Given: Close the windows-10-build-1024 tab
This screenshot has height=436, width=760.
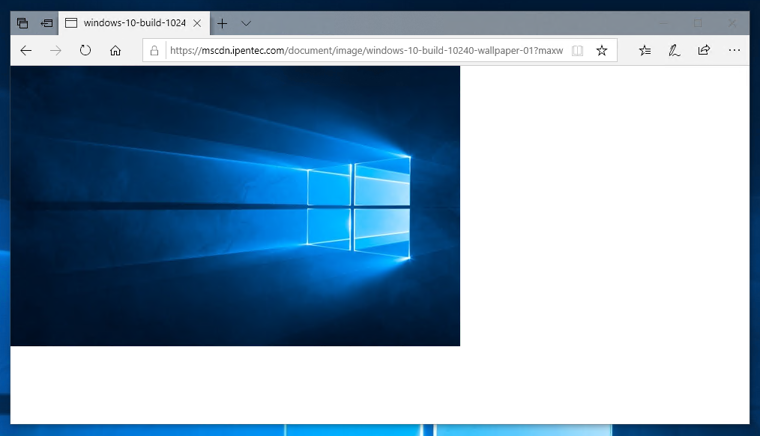Looking at the screenshot, I should click(197, 23).
